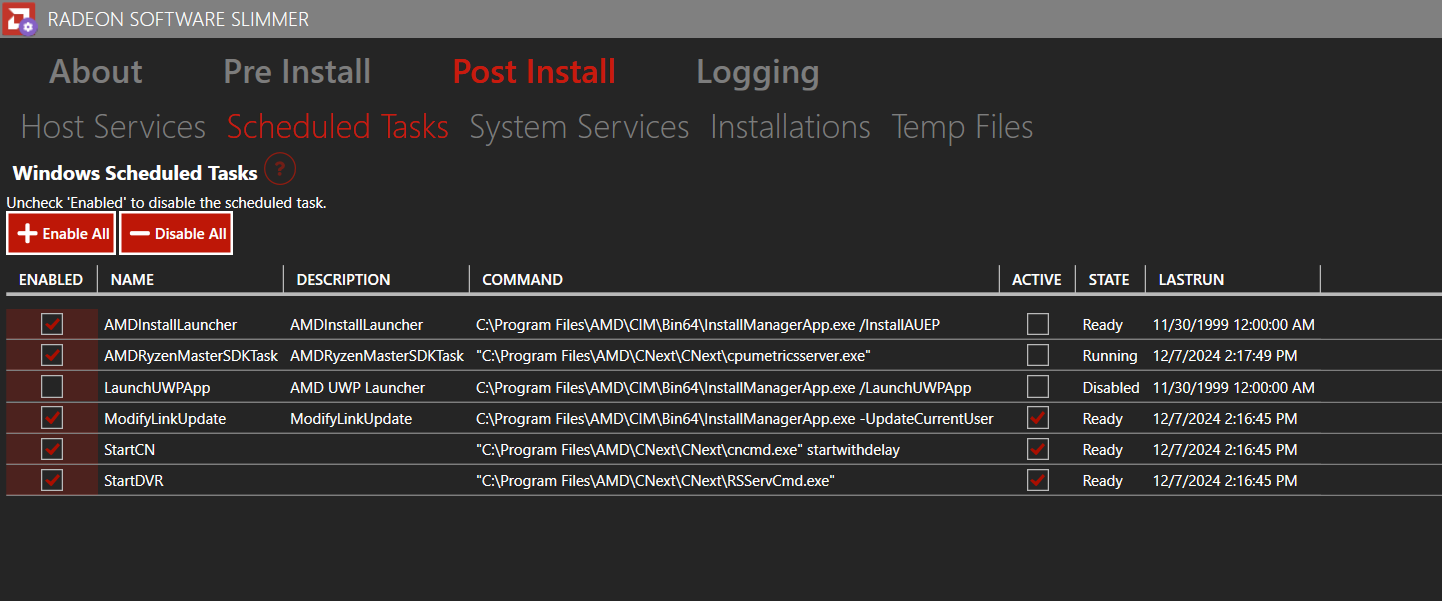Open the About tab
1442x601 pixels.
pyautogui.click(x=96, y=72)
